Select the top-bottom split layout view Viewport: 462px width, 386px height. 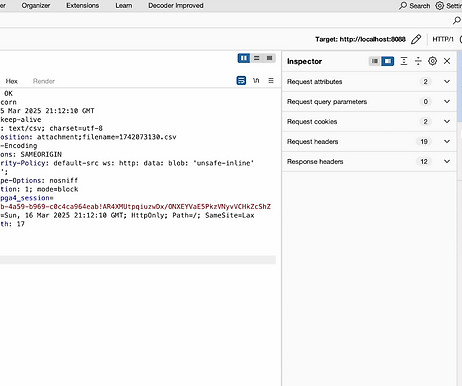pyautogui.click(x=257, y=58)
